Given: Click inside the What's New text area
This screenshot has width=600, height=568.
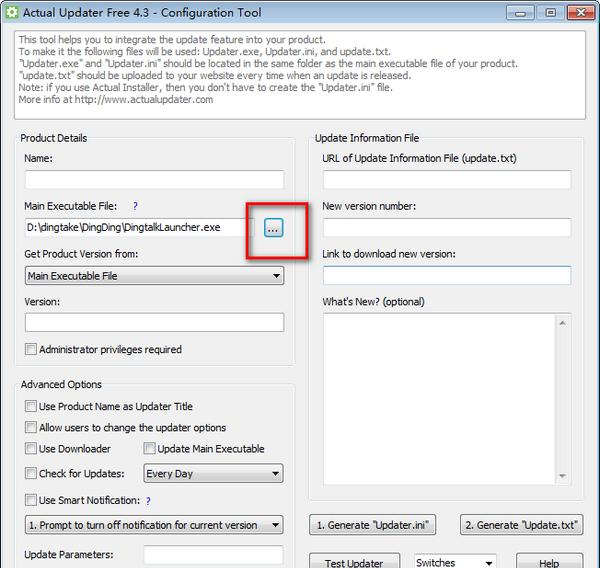Looking at the screenshot, I should (439, 399).
